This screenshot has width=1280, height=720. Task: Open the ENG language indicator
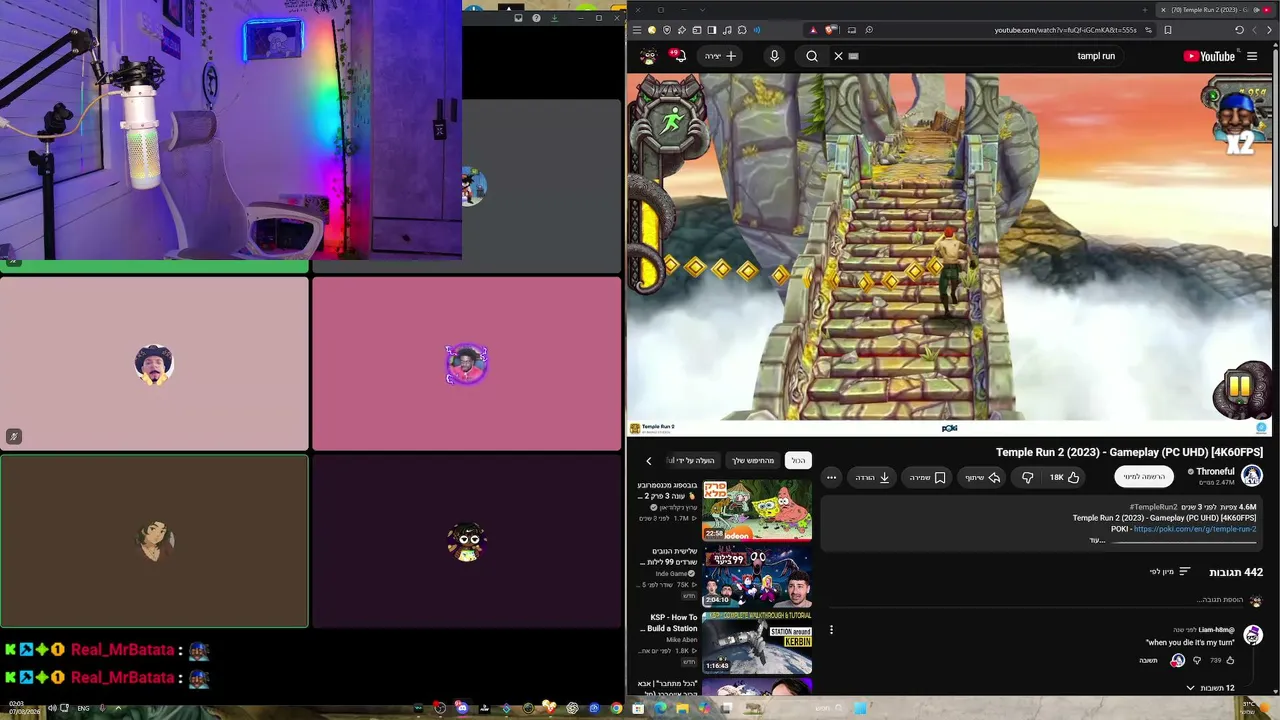83,708
